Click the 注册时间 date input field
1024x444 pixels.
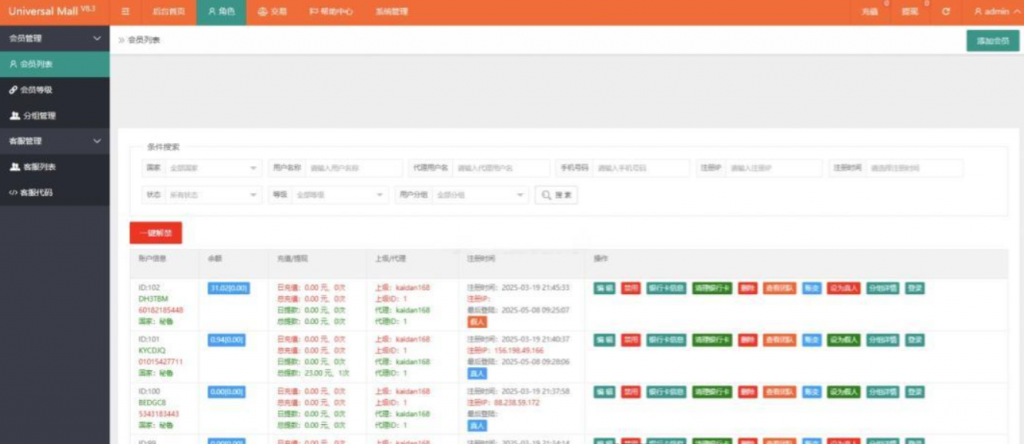(x=915, y=168)
